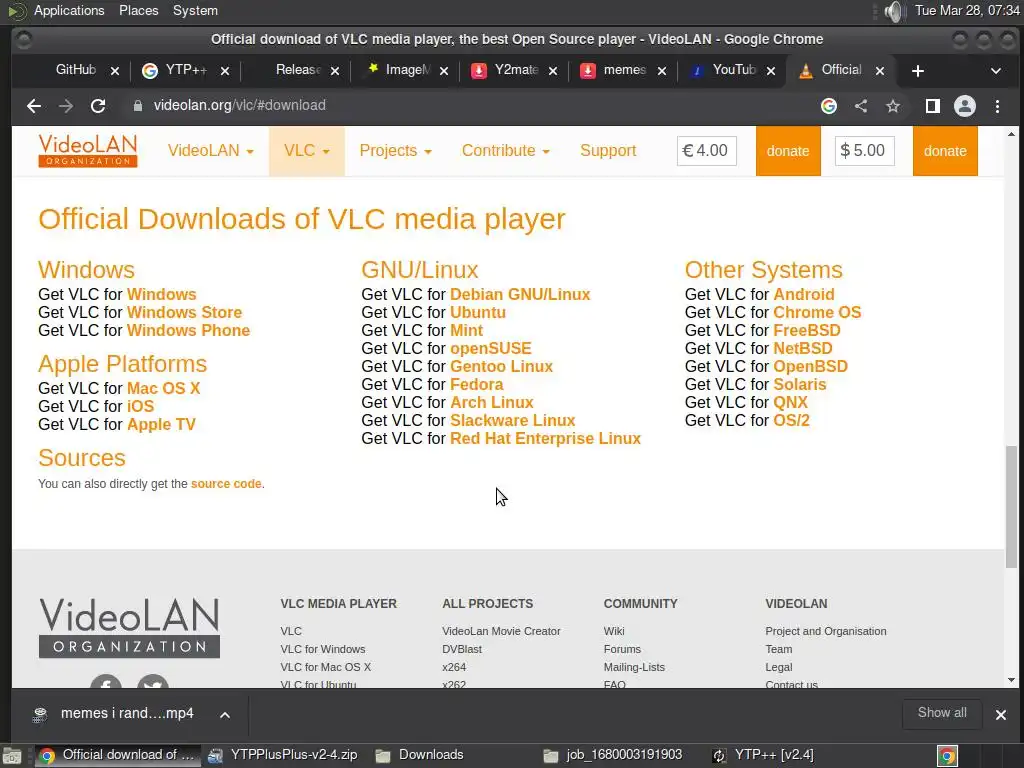Click the footer Facebook icon
The height and width of the screenshot is (768, 1024).
coord(106,681)
